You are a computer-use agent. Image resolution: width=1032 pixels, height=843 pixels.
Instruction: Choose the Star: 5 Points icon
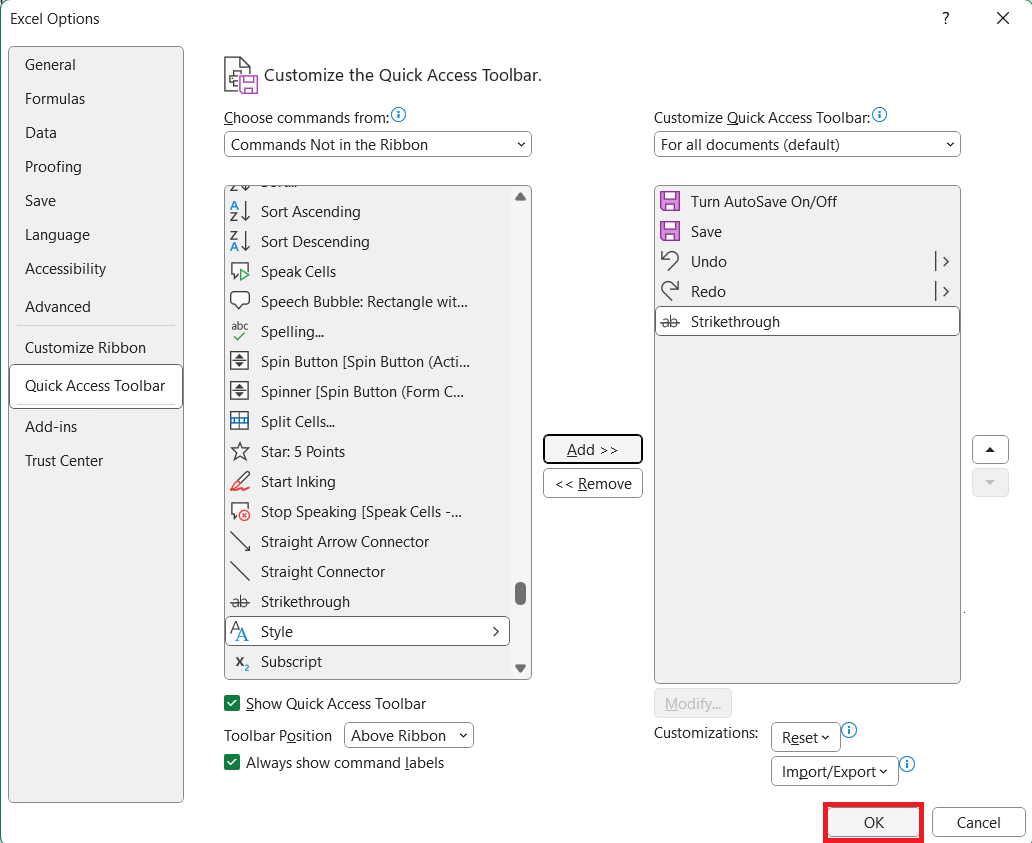[x=240, y=452]
